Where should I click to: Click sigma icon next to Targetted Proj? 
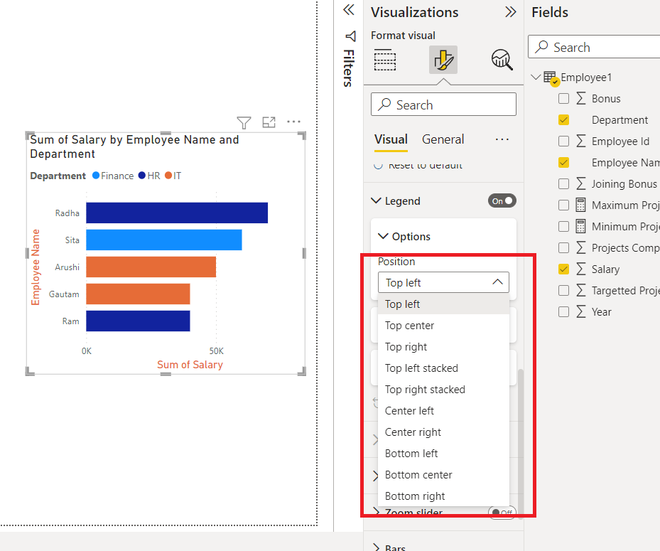point(581,290)
